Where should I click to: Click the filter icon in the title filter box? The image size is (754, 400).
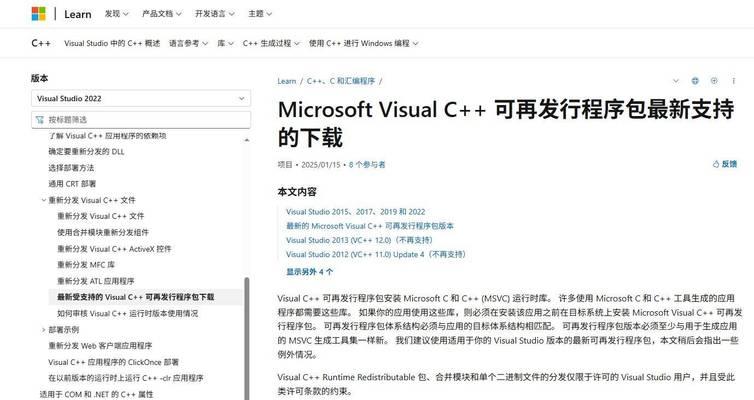tap(39, 120)
